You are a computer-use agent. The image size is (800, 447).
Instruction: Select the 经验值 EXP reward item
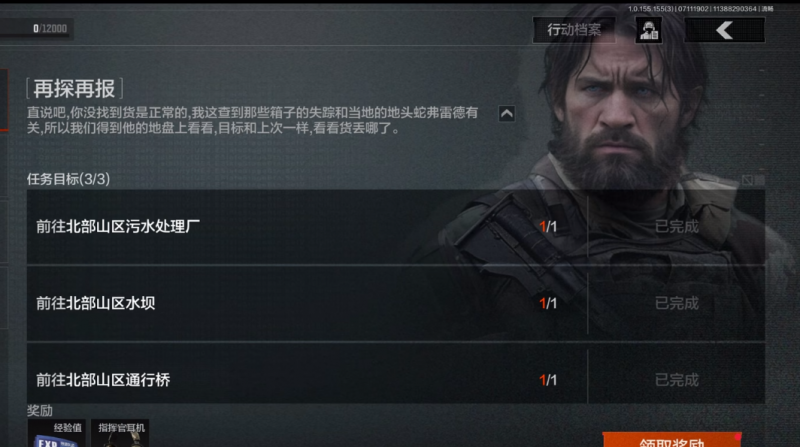pos(56,433)
